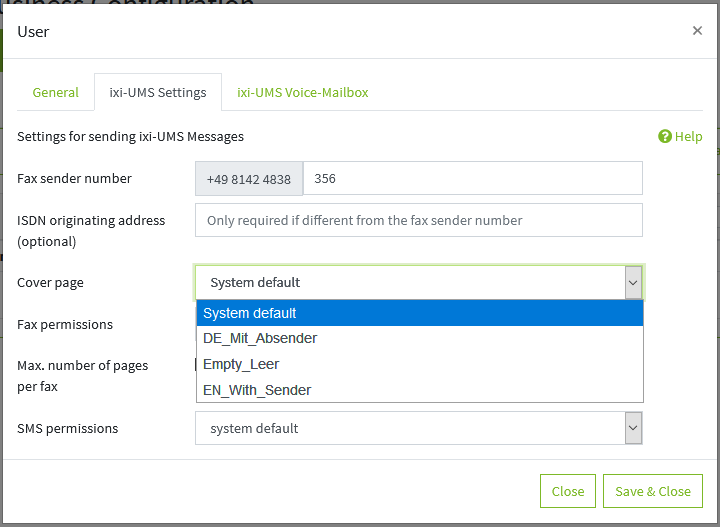Focus the ISDN originating address field
Screen dimensions: 720x527
tap(418, 220)
